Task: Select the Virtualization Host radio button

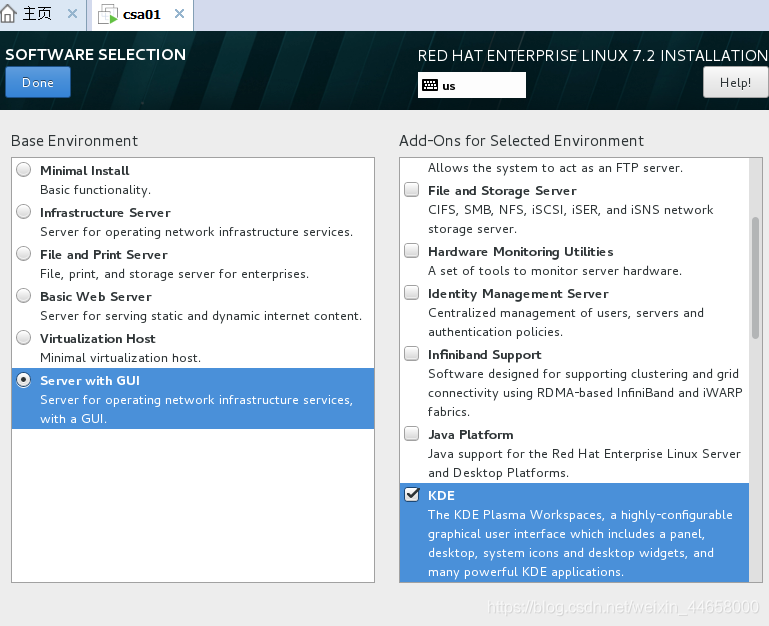Action: [24, 338]
